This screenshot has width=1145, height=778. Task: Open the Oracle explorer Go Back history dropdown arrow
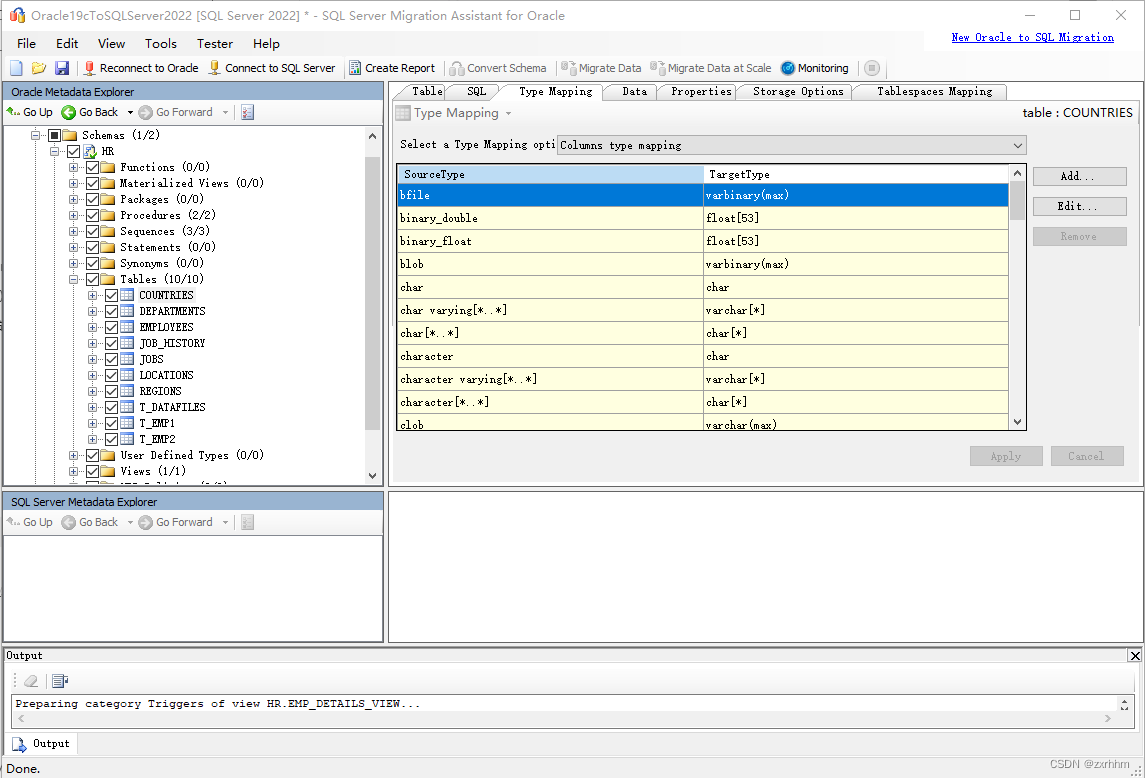coord(130,112)
